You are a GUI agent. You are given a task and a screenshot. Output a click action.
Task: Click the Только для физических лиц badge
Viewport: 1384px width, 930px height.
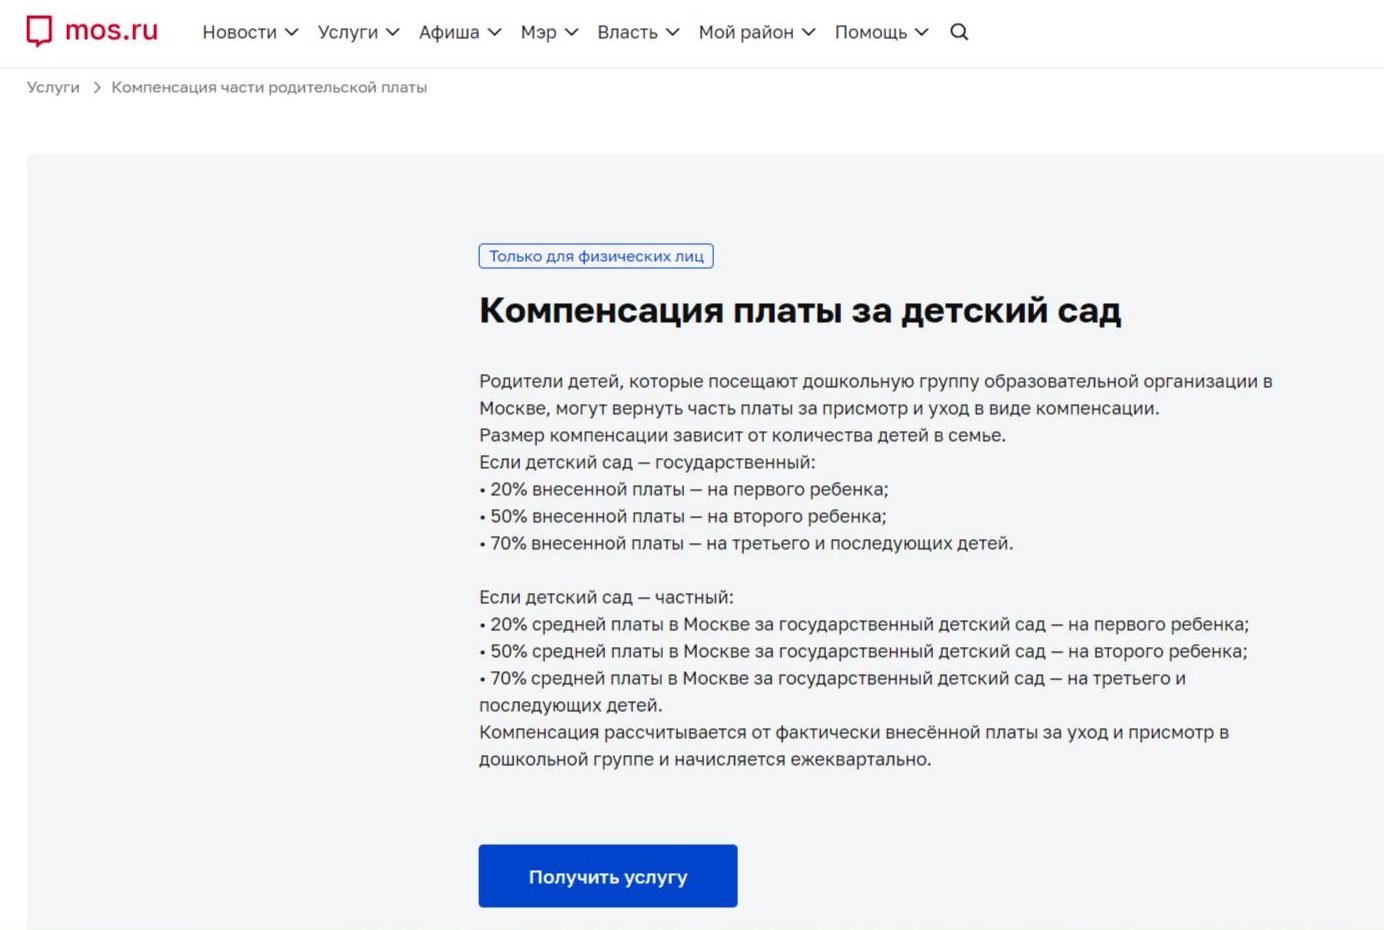pos(596,256)
